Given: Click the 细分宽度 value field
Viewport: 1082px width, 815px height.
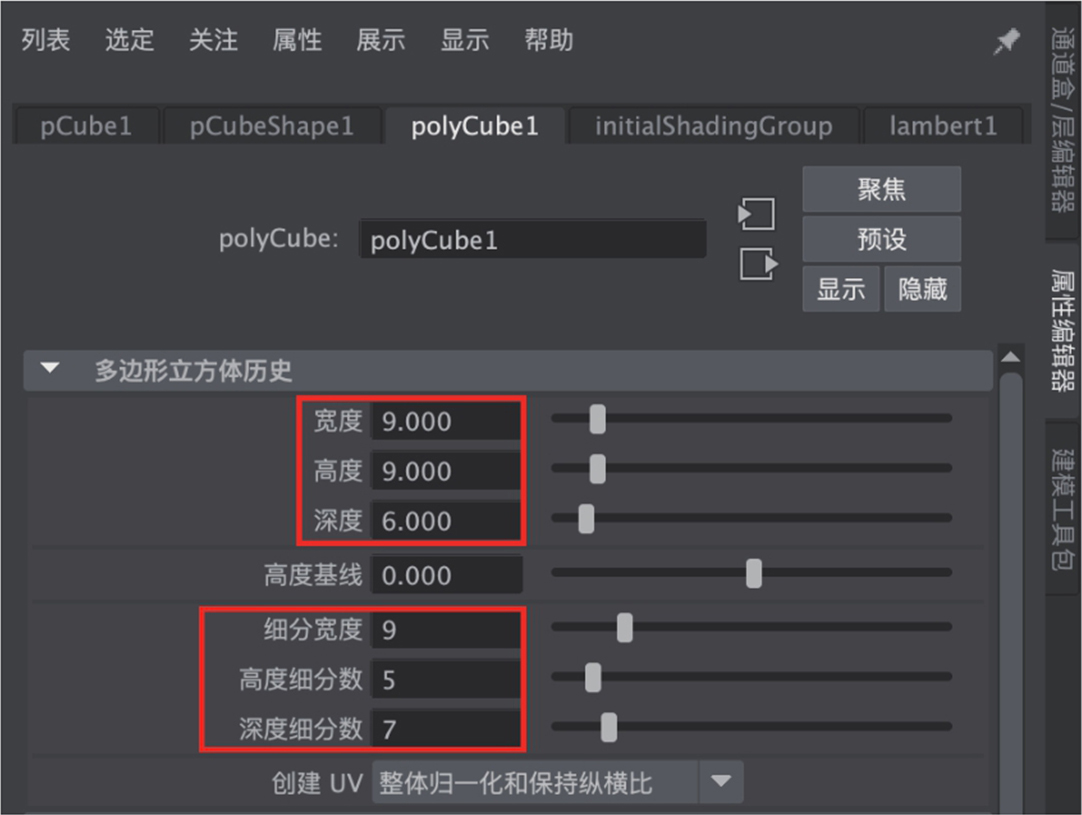Looking at the screenshot, I should click(446, 629).
